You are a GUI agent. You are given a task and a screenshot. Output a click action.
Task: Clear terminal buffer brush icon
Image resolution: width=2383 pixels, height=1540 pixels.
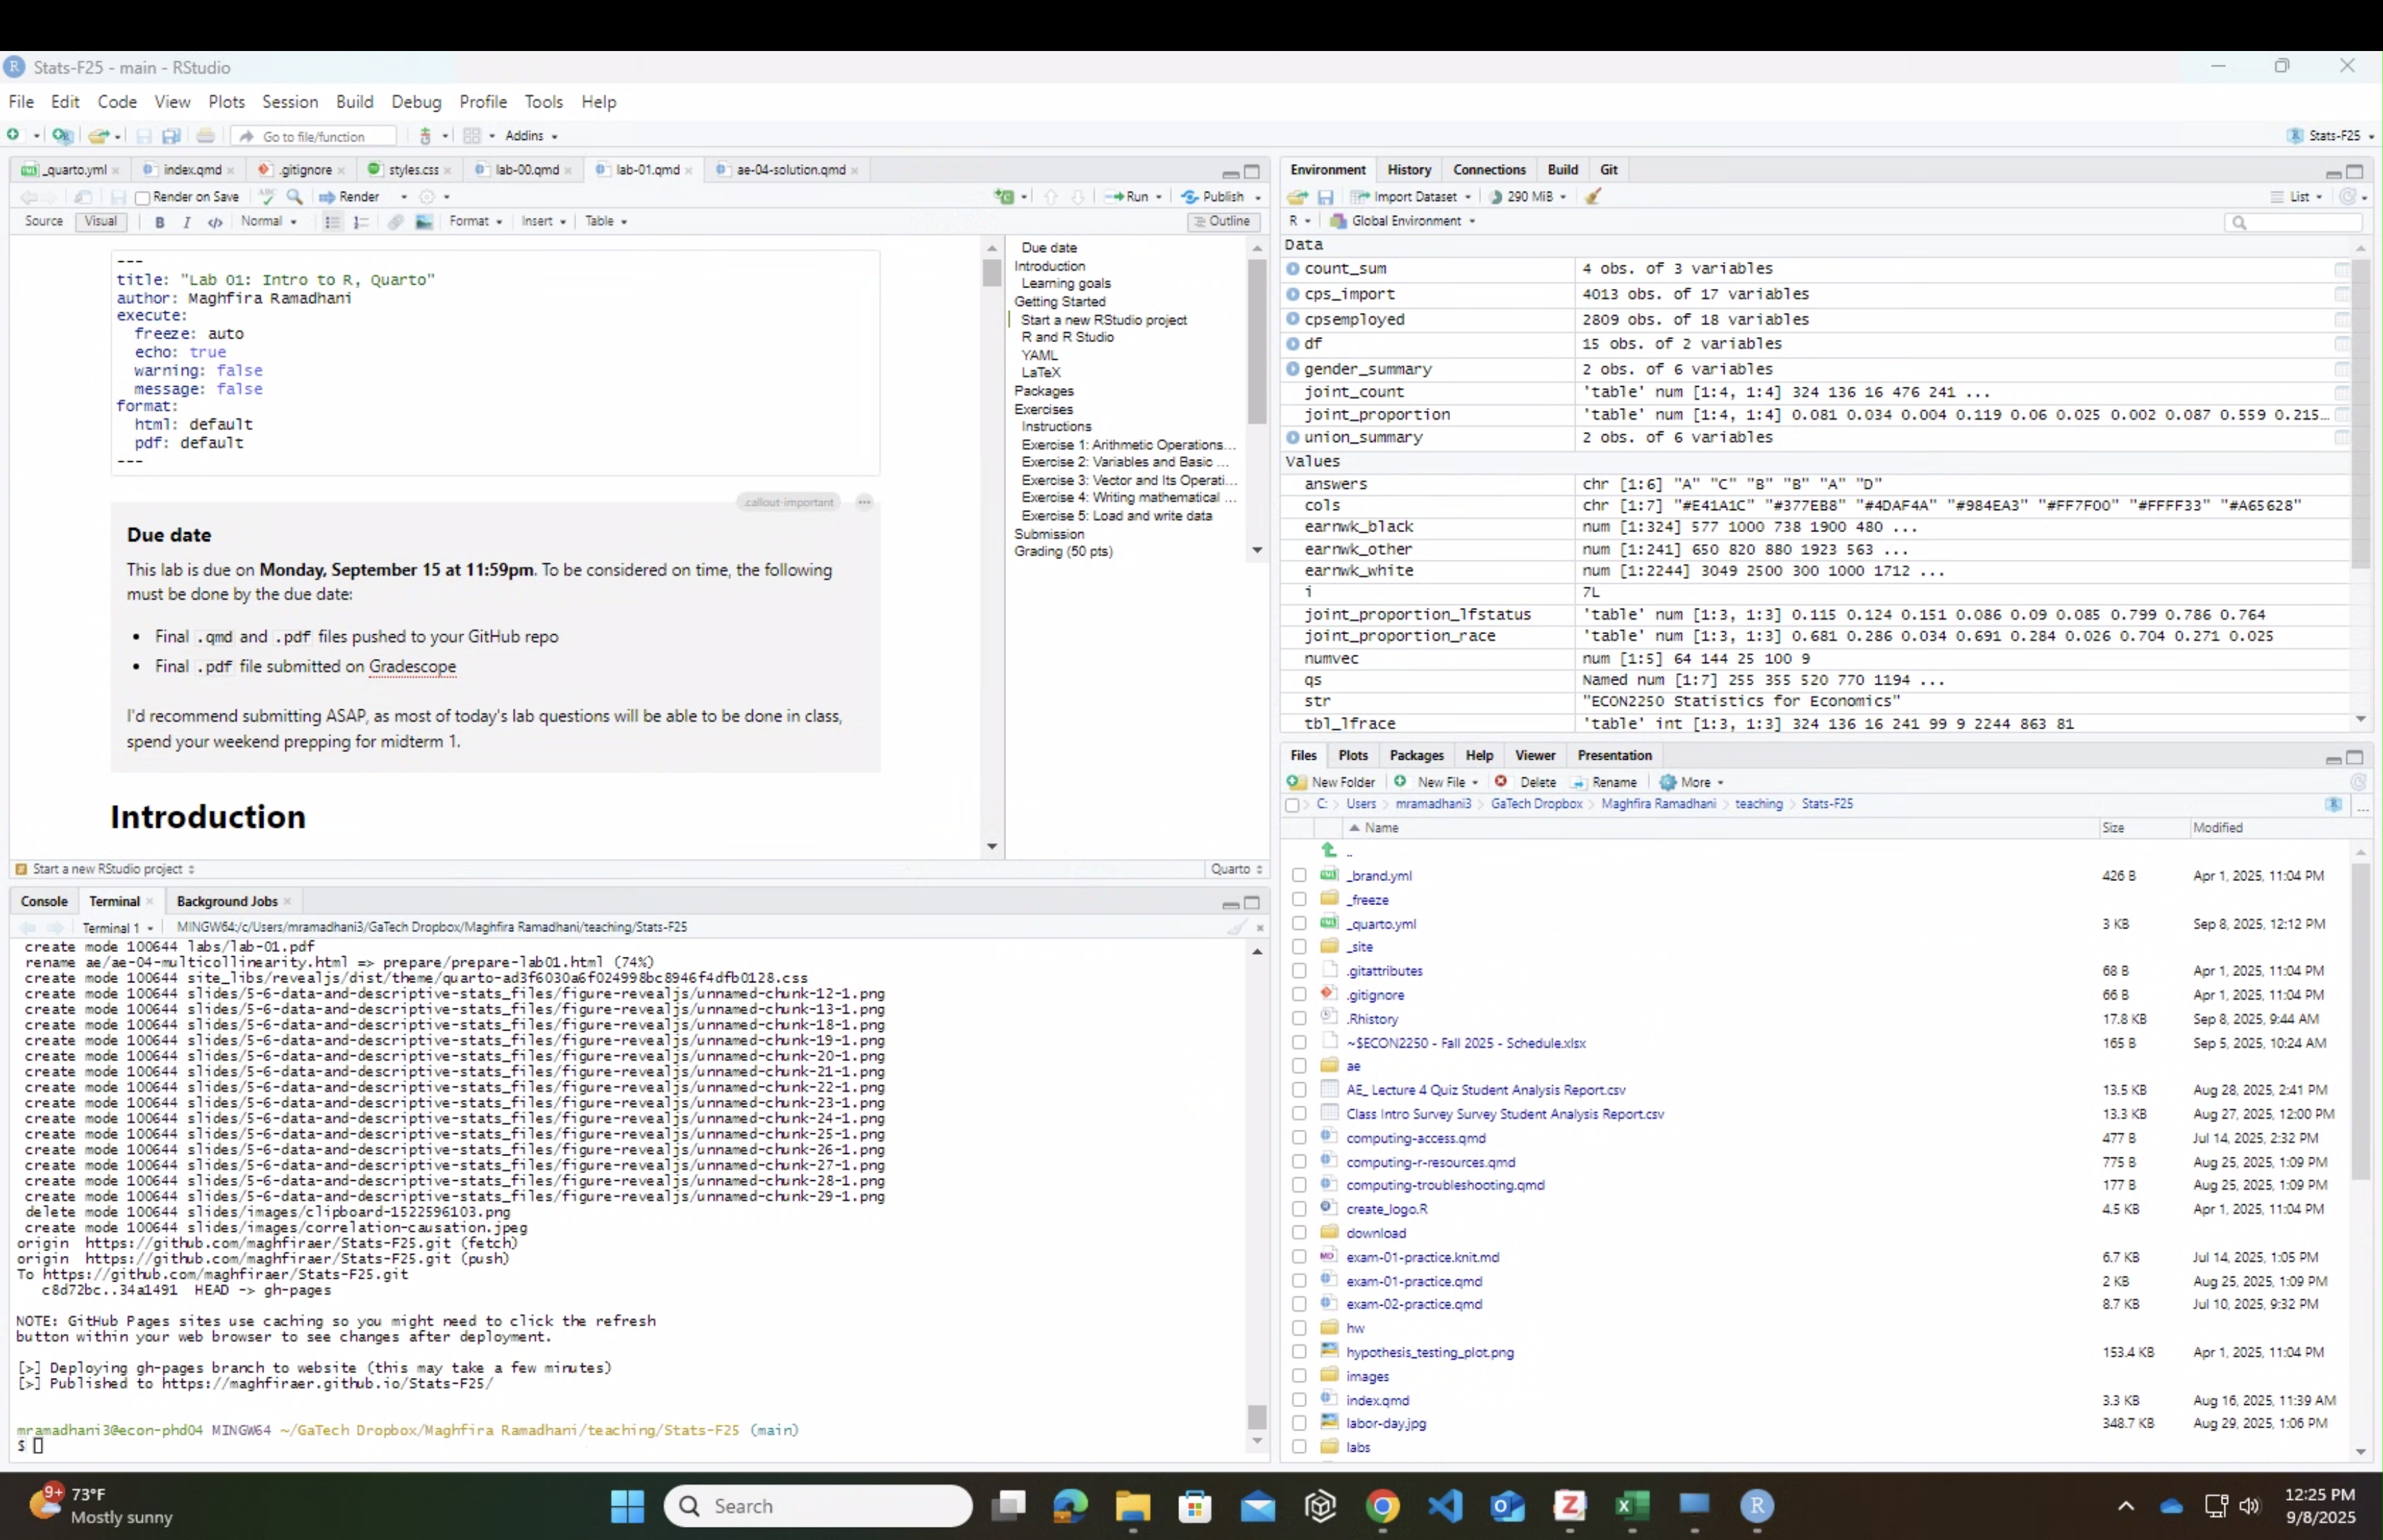(1237, 927)
